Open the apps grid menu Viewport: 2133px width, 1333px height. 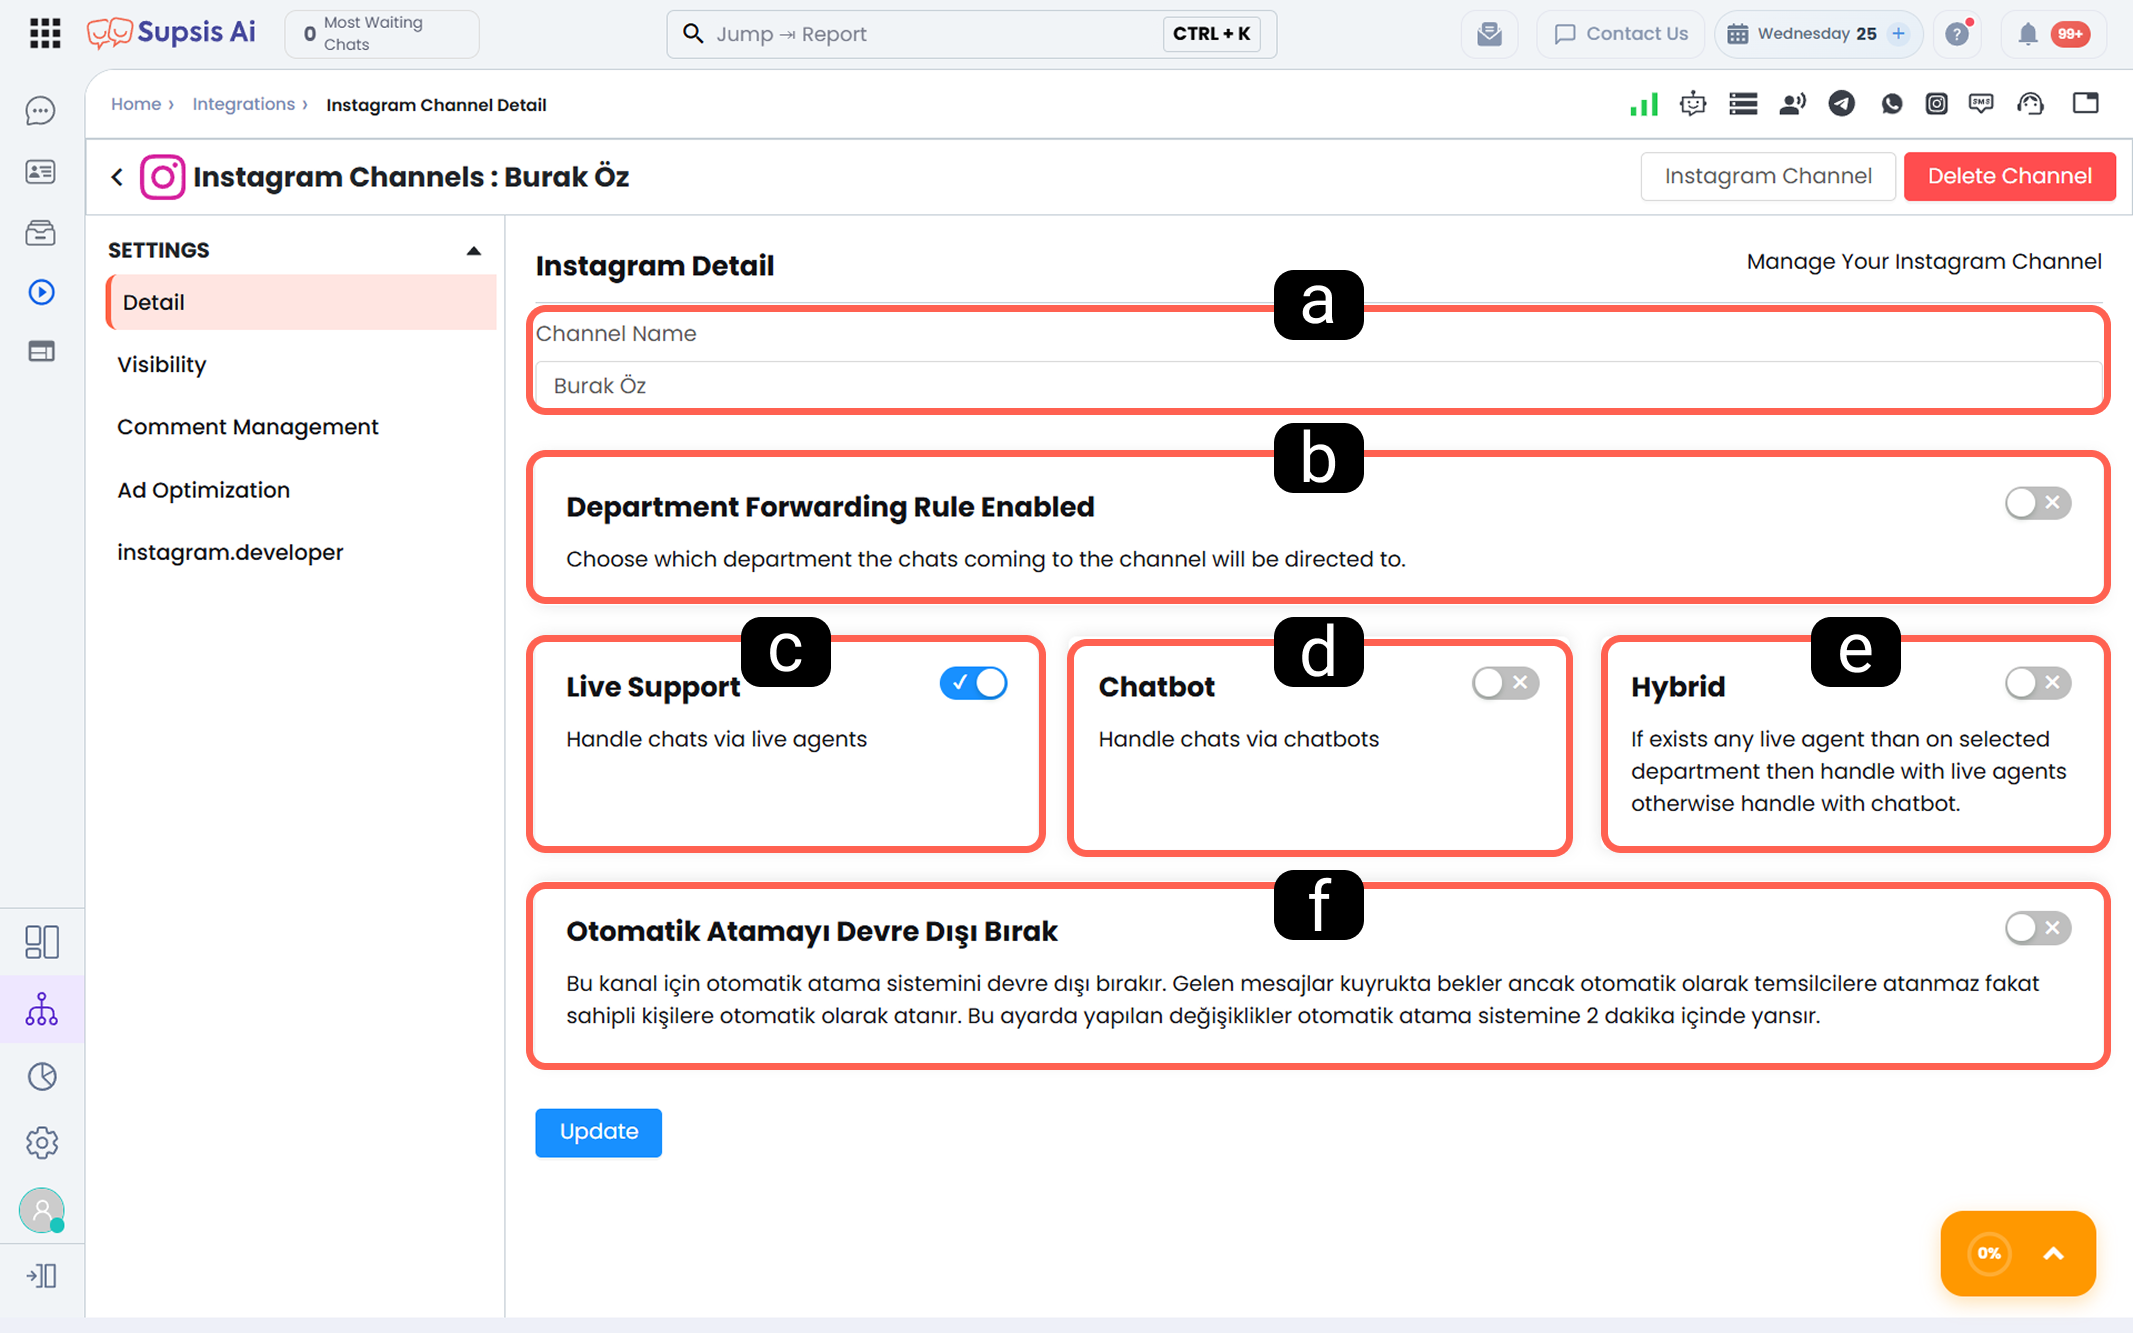pyautogui.click(x=45, y=34)
